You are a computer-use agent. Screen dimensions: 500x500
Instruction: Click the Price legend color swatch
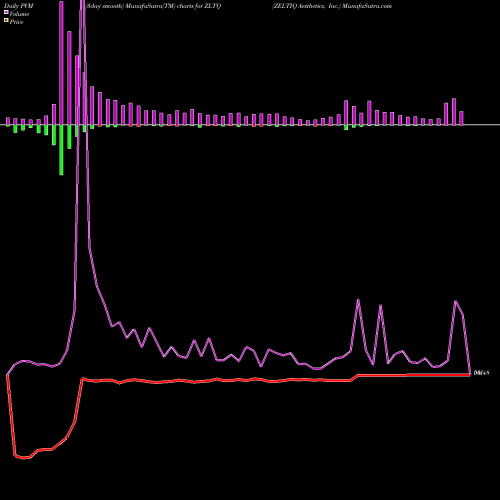(6, 21)
